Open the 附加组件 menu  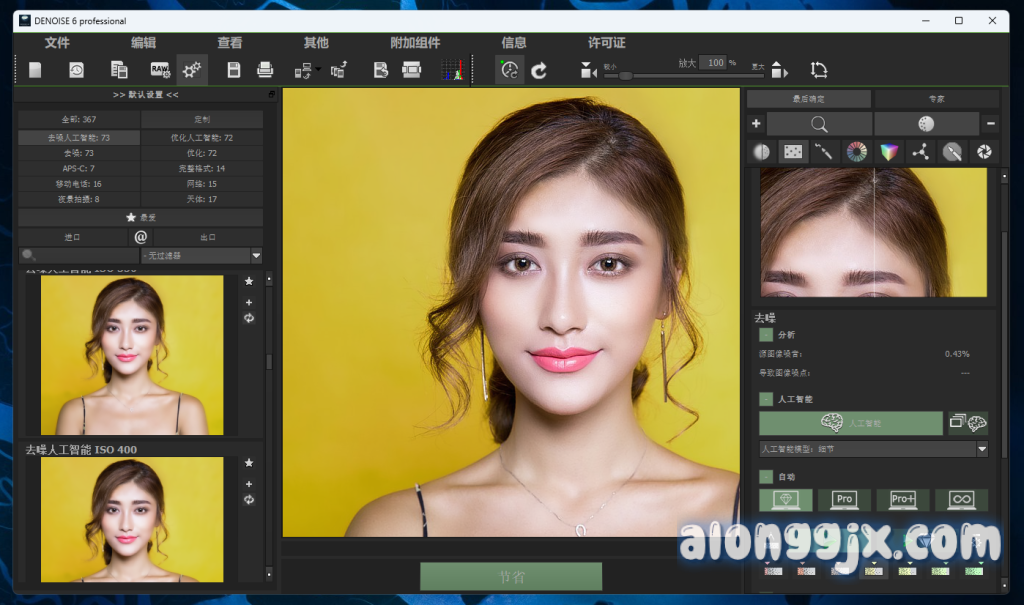415,43
